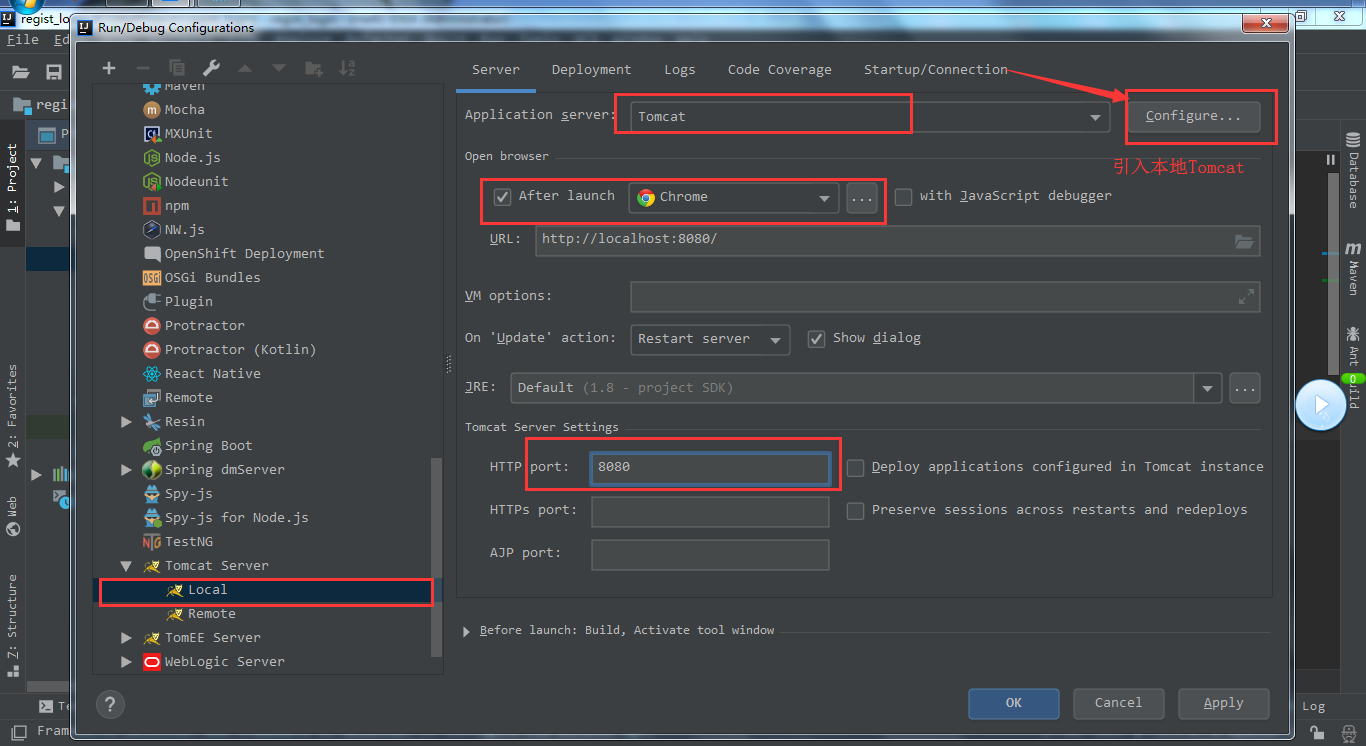Select the MXUnit configuration type

188,133
